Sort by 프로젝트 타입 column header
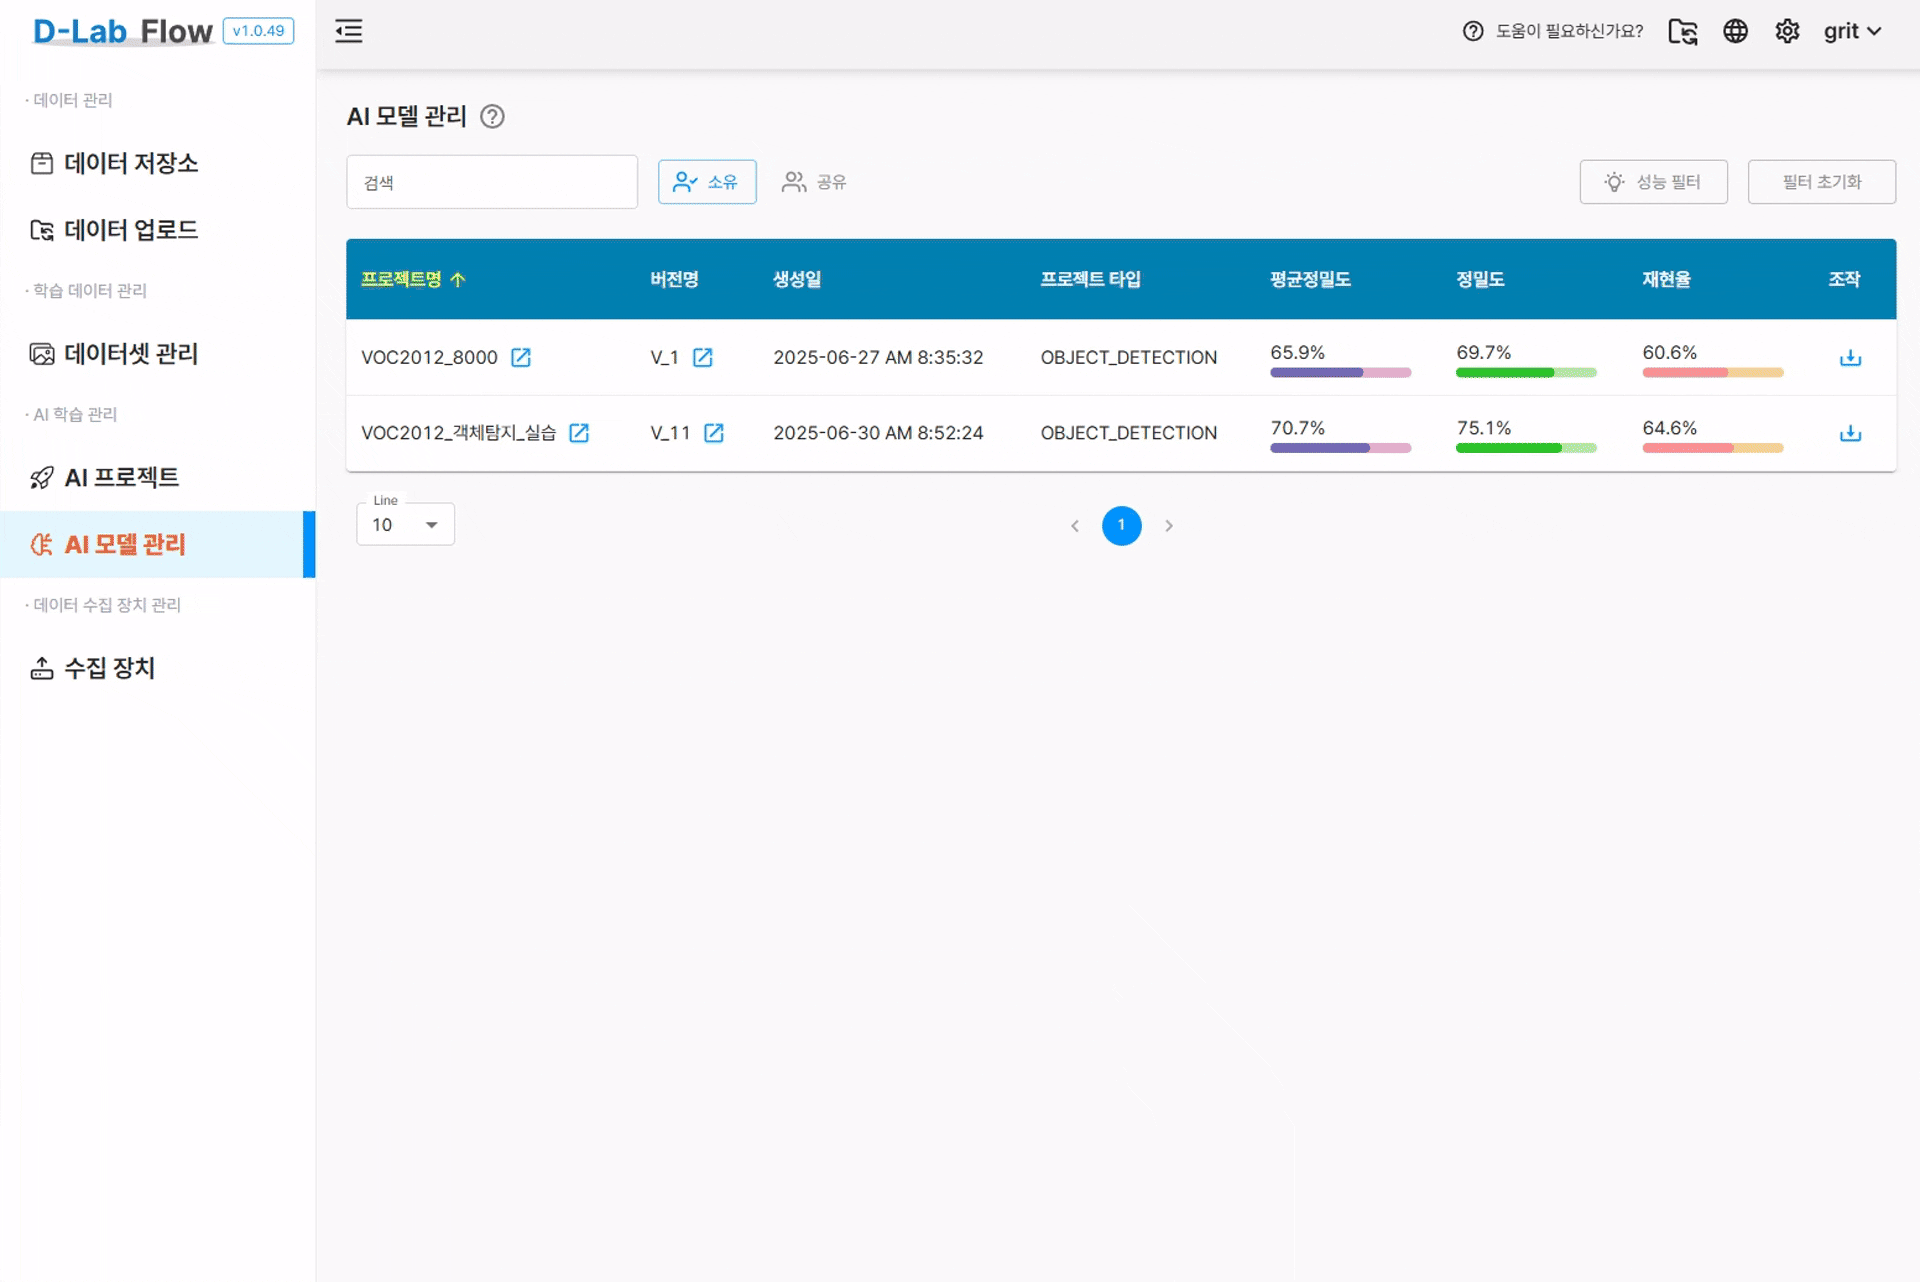This screenshot has height=1282, width=1920. pyautogui.click(x=1090, y=279)
